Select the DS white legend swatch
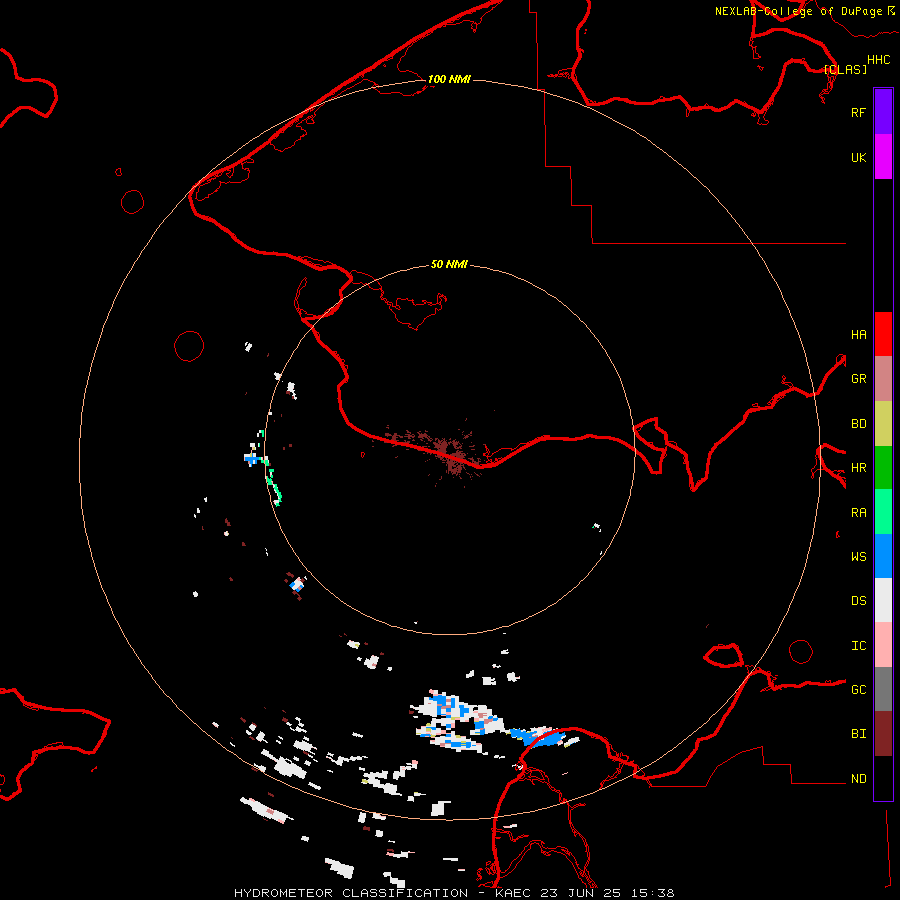 pyautogui.click(x=883, y=600)
